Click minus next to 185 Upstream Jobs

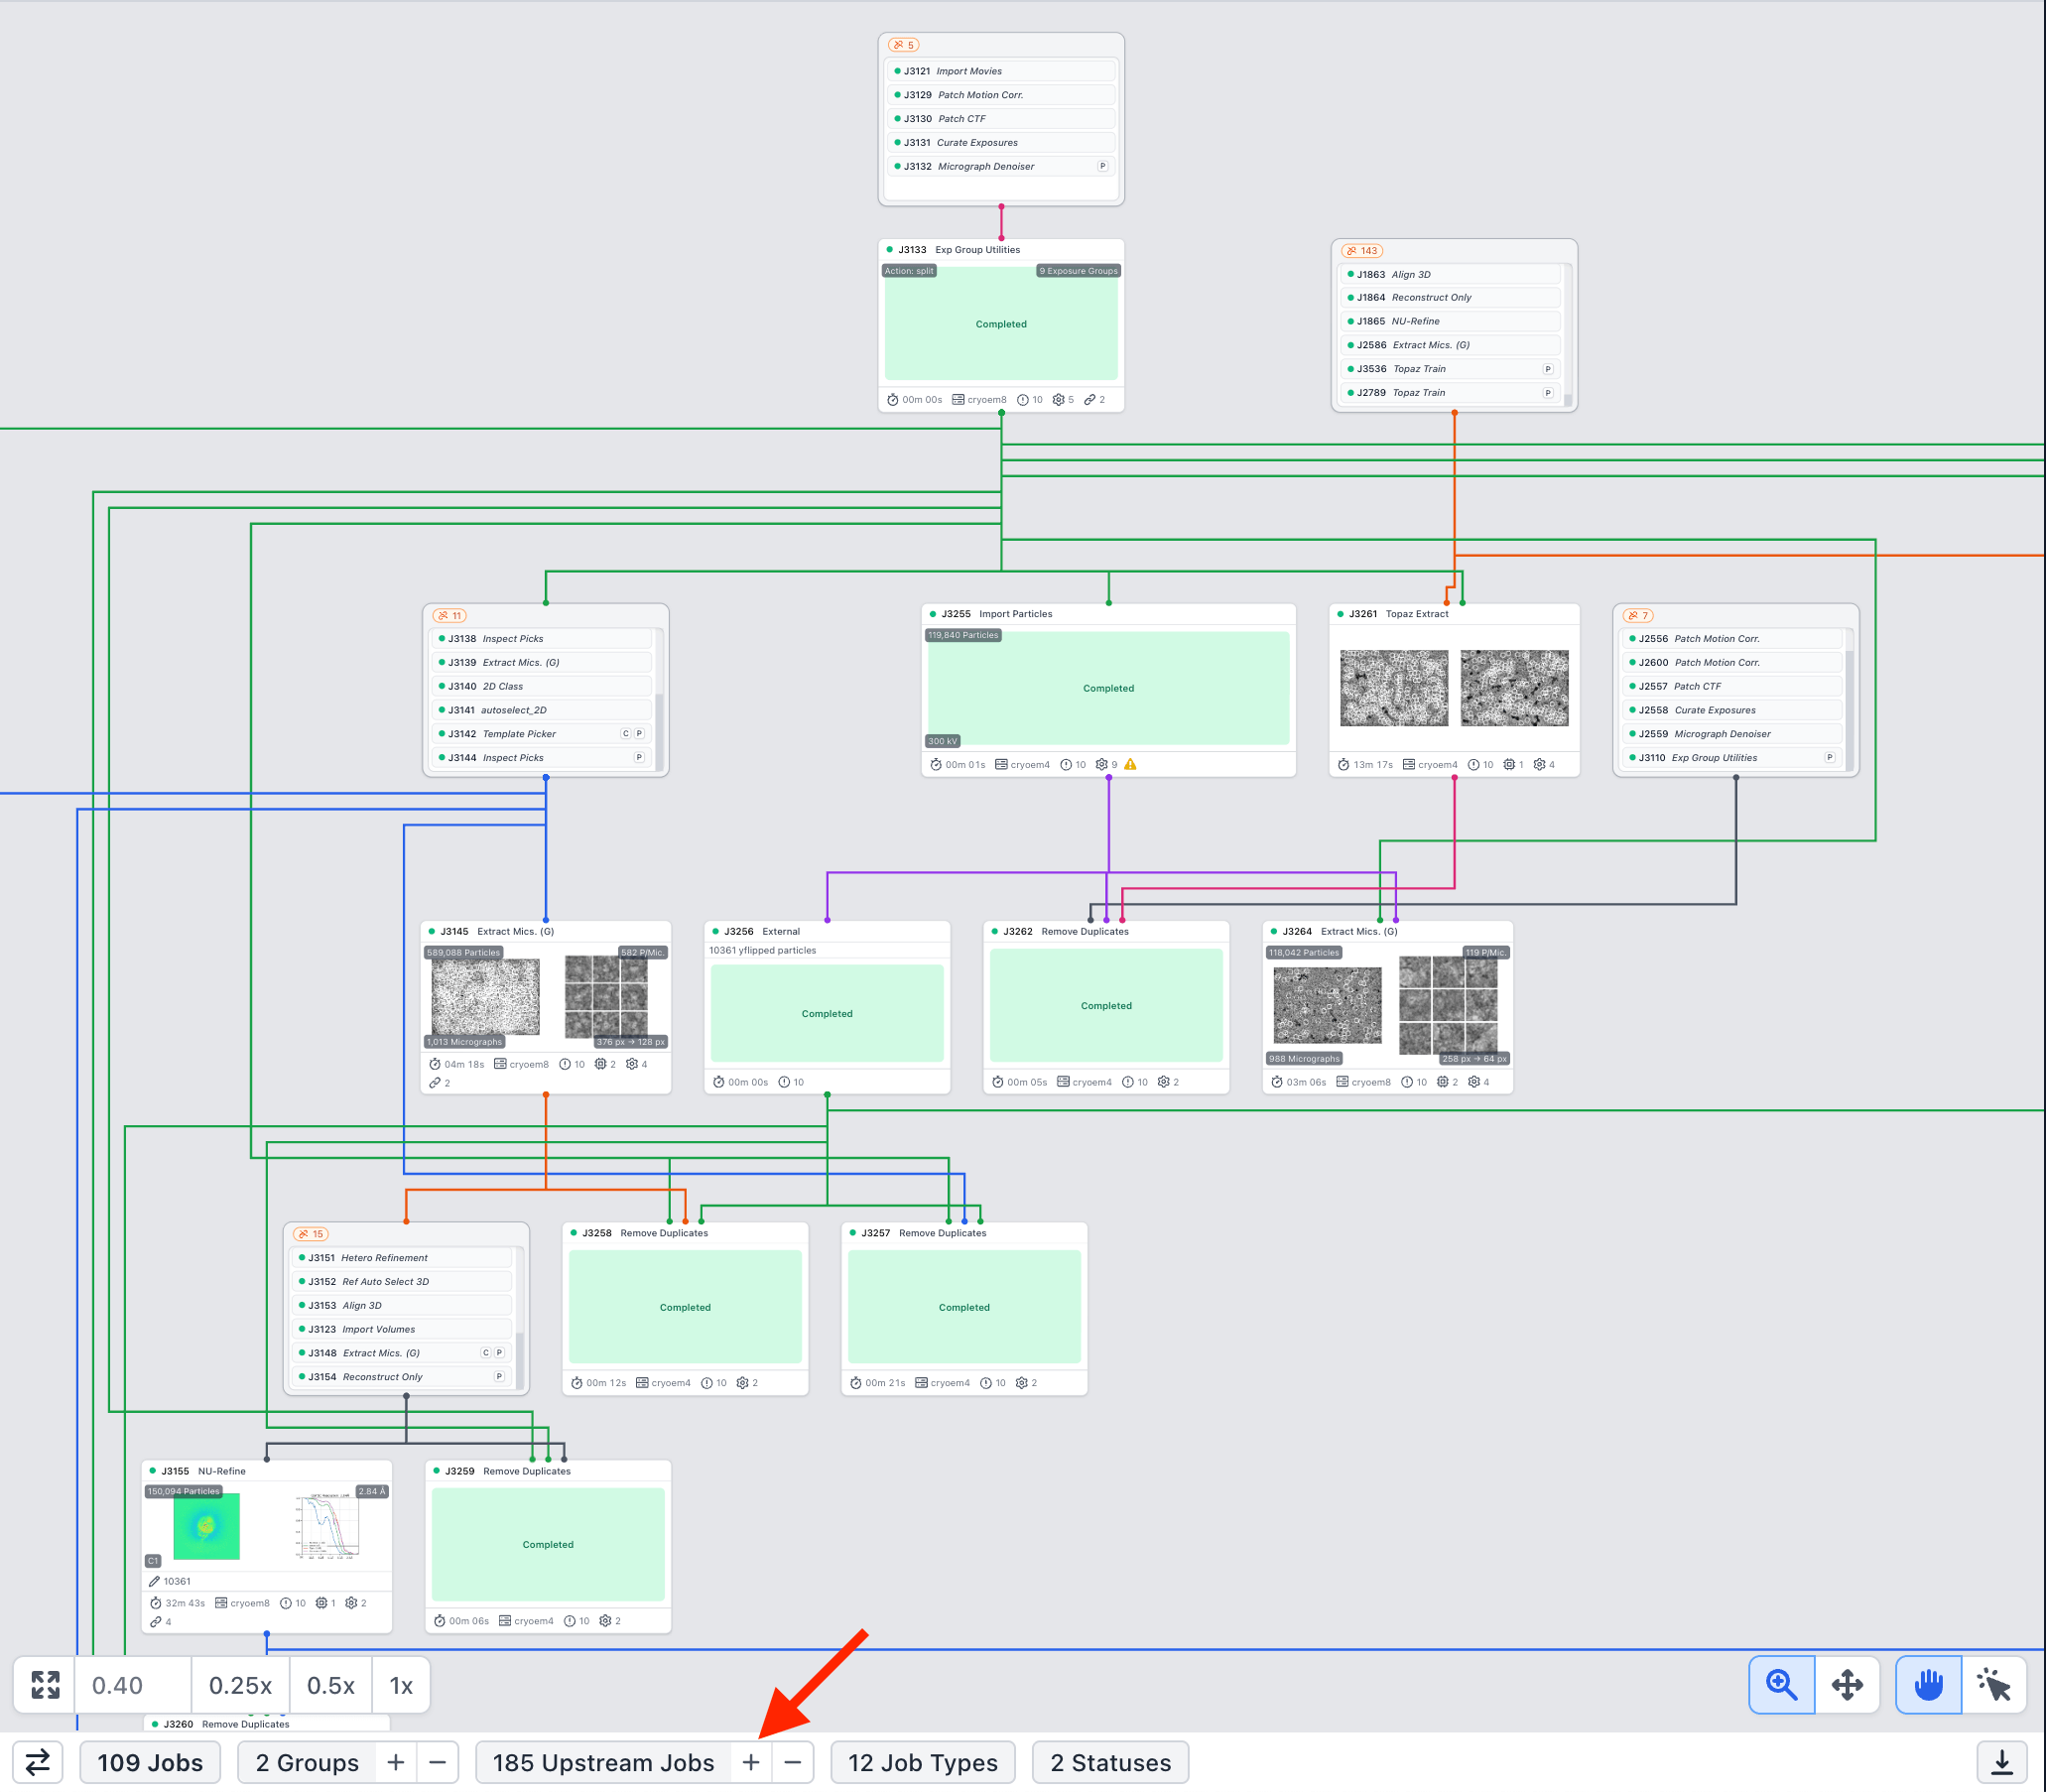coord(793,1762)
